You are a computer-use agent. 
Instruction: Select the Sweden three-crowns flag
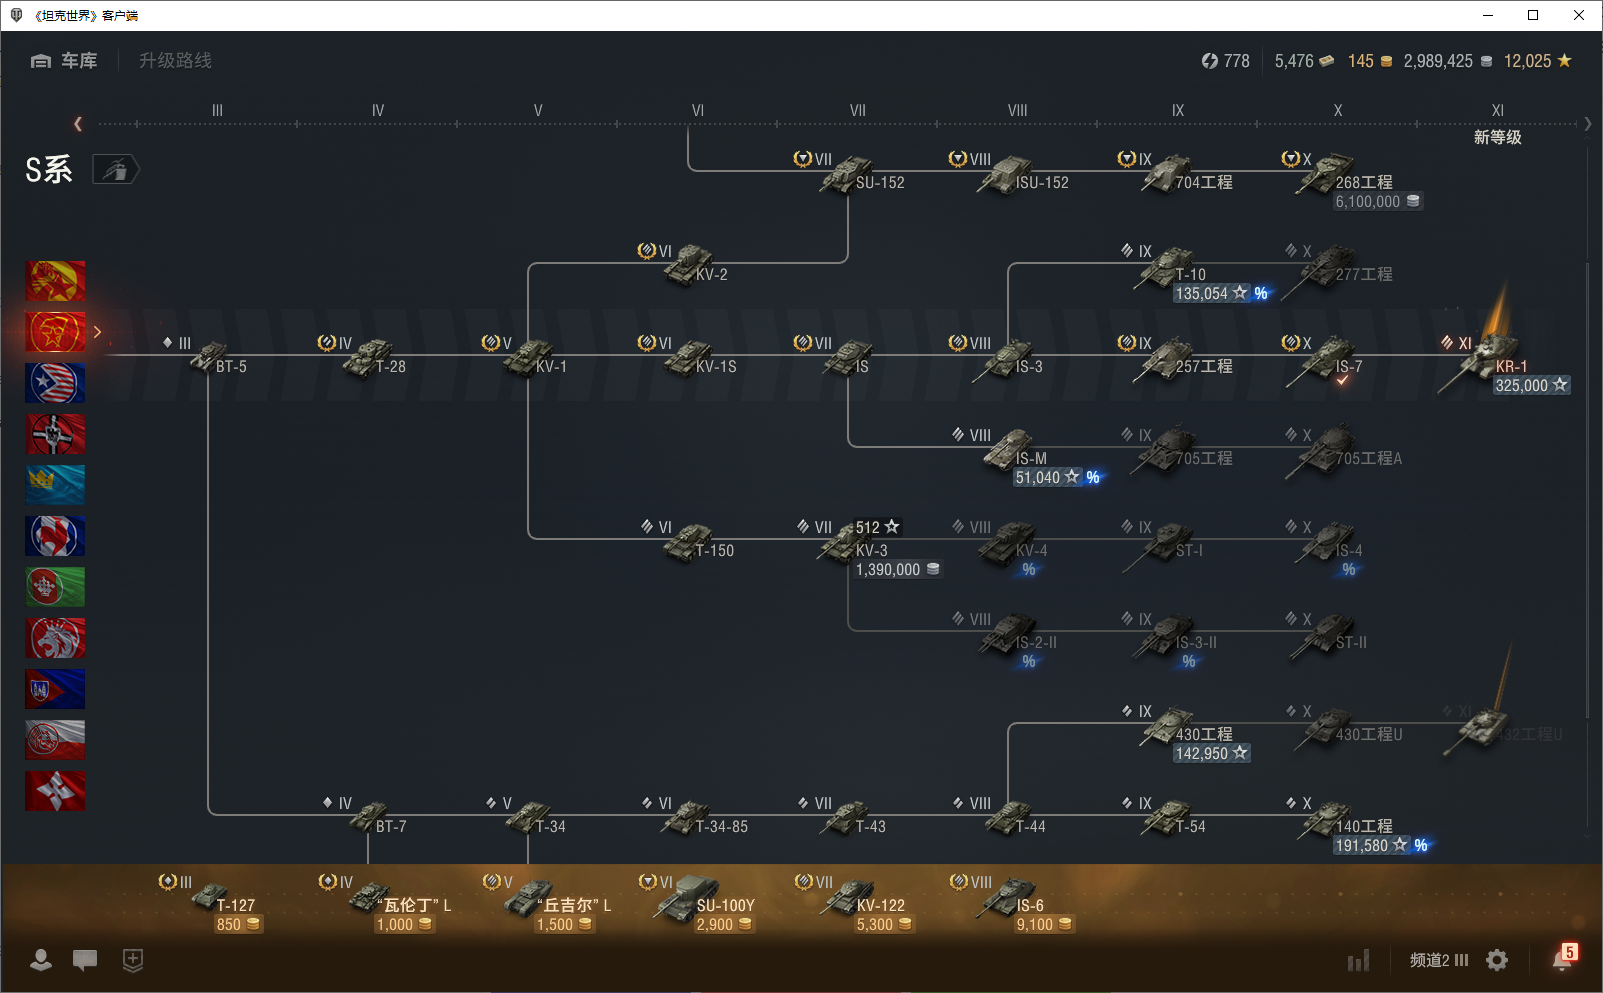point(55,485)
